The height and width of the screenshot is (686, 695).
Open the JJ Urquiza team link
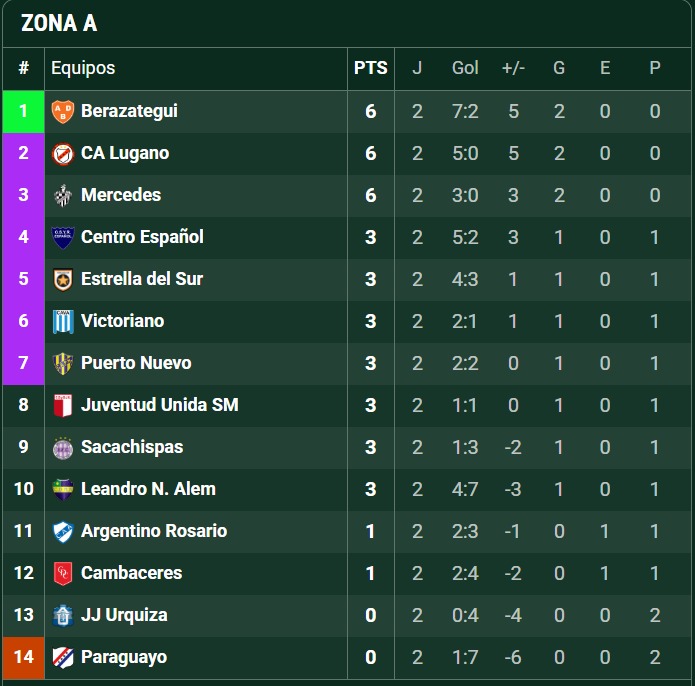(124, 615)
